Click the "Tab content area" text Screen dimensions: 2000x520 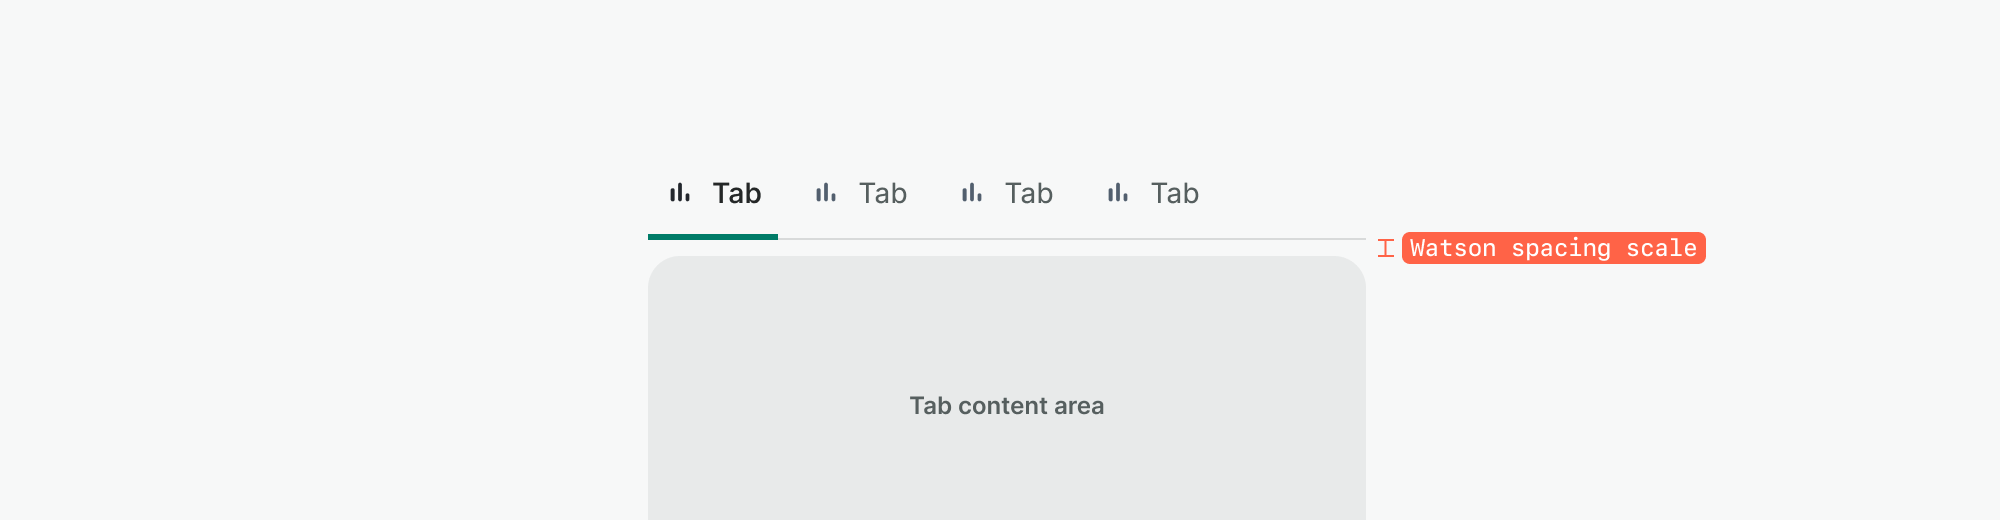click(x=1006, y=406)
